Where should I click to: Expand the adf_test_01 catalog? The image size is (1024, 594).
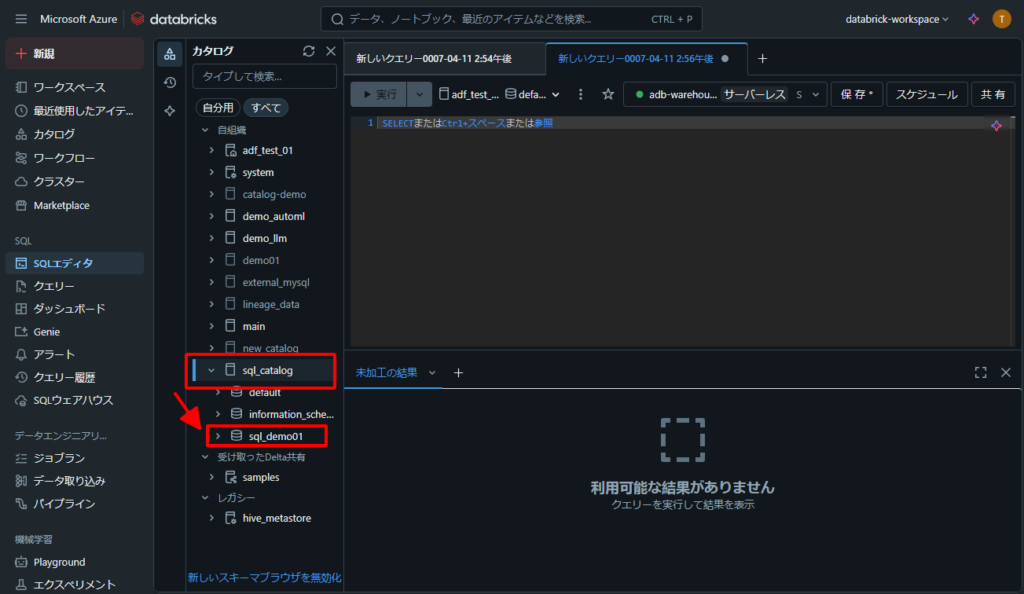point(211,150)
